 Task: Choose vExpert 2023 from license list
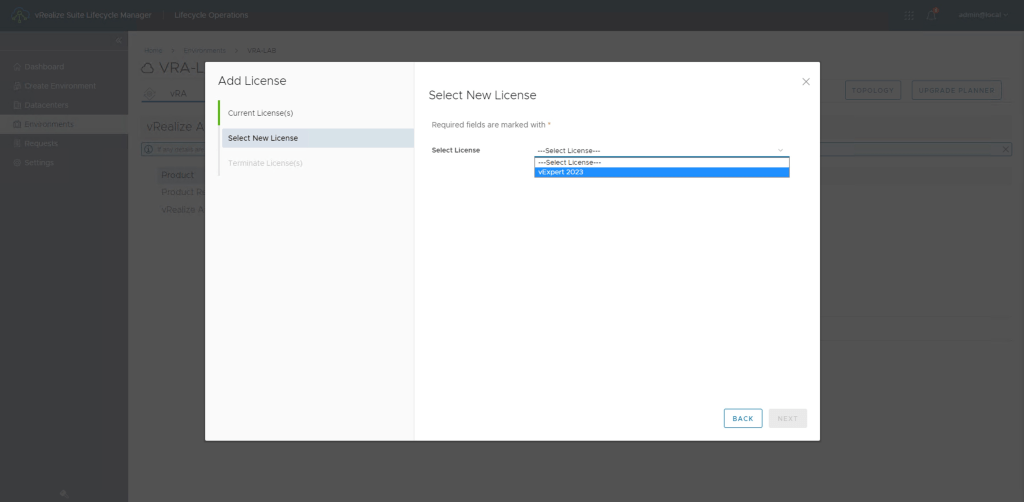(661, 172)
